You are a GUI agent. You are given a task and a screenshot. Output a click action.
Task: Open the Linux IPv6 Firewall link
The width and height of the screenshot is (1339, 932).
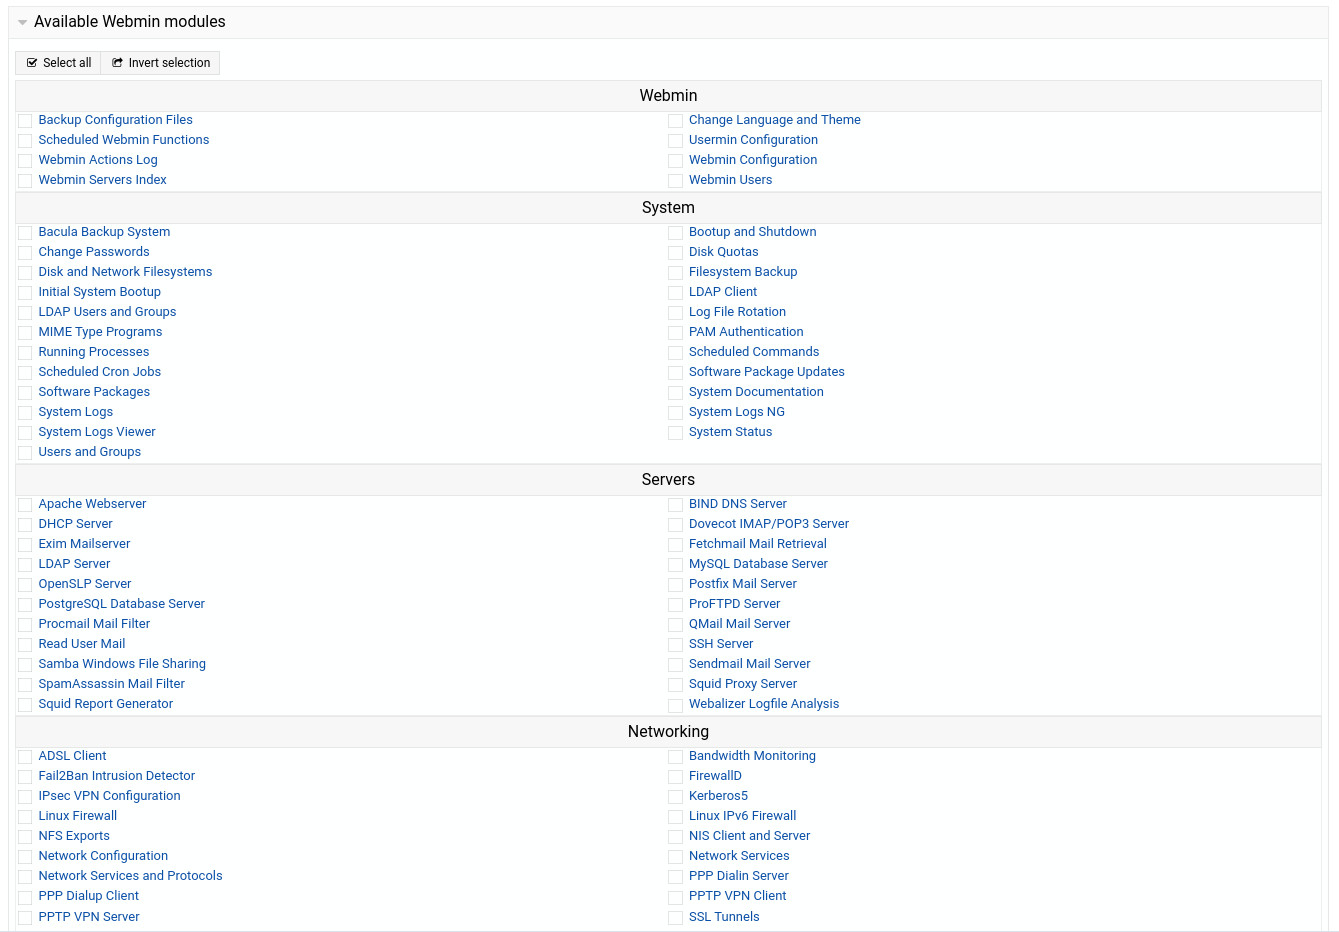743,816
